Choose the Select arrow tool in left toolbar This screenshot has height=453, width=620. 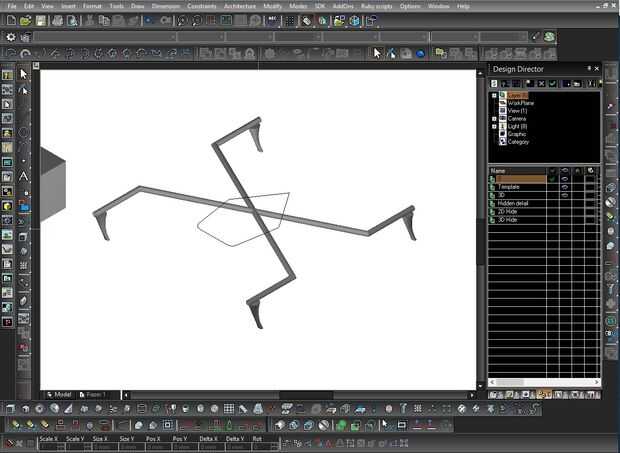coord(24,74)
